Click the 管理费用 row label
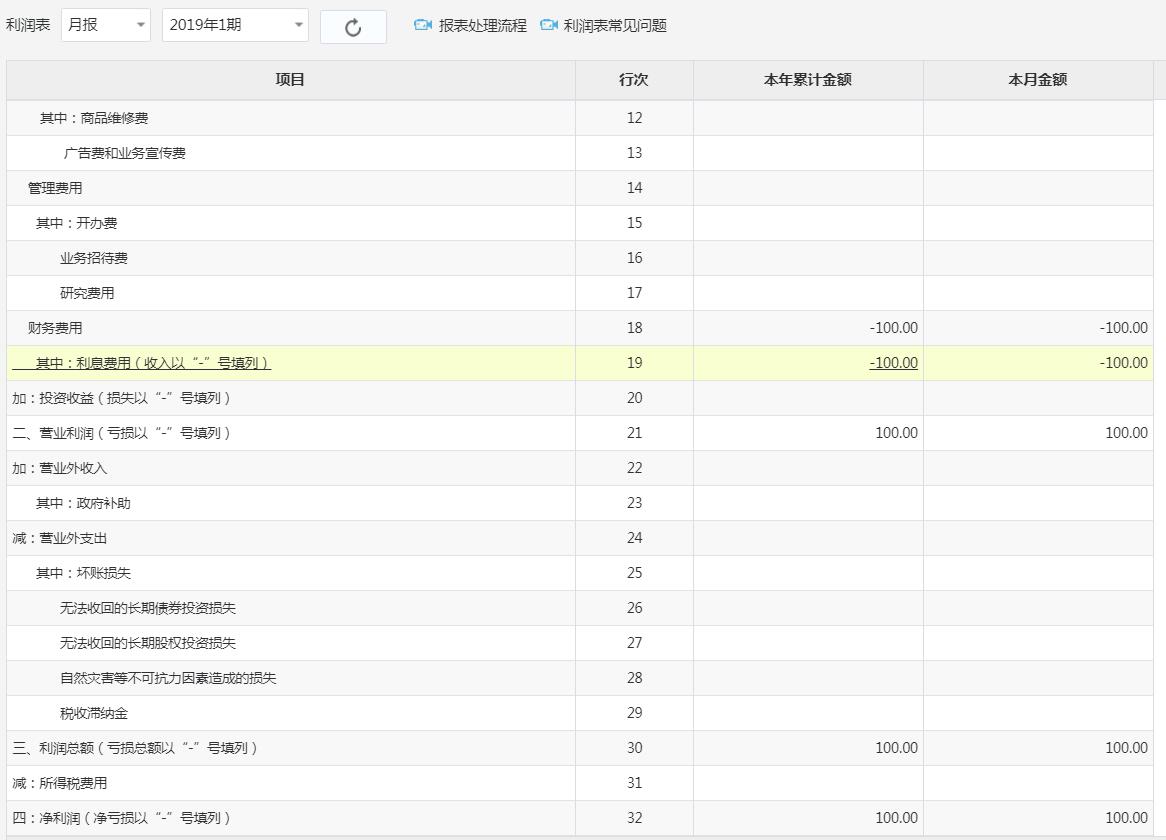 pos(48,188)
